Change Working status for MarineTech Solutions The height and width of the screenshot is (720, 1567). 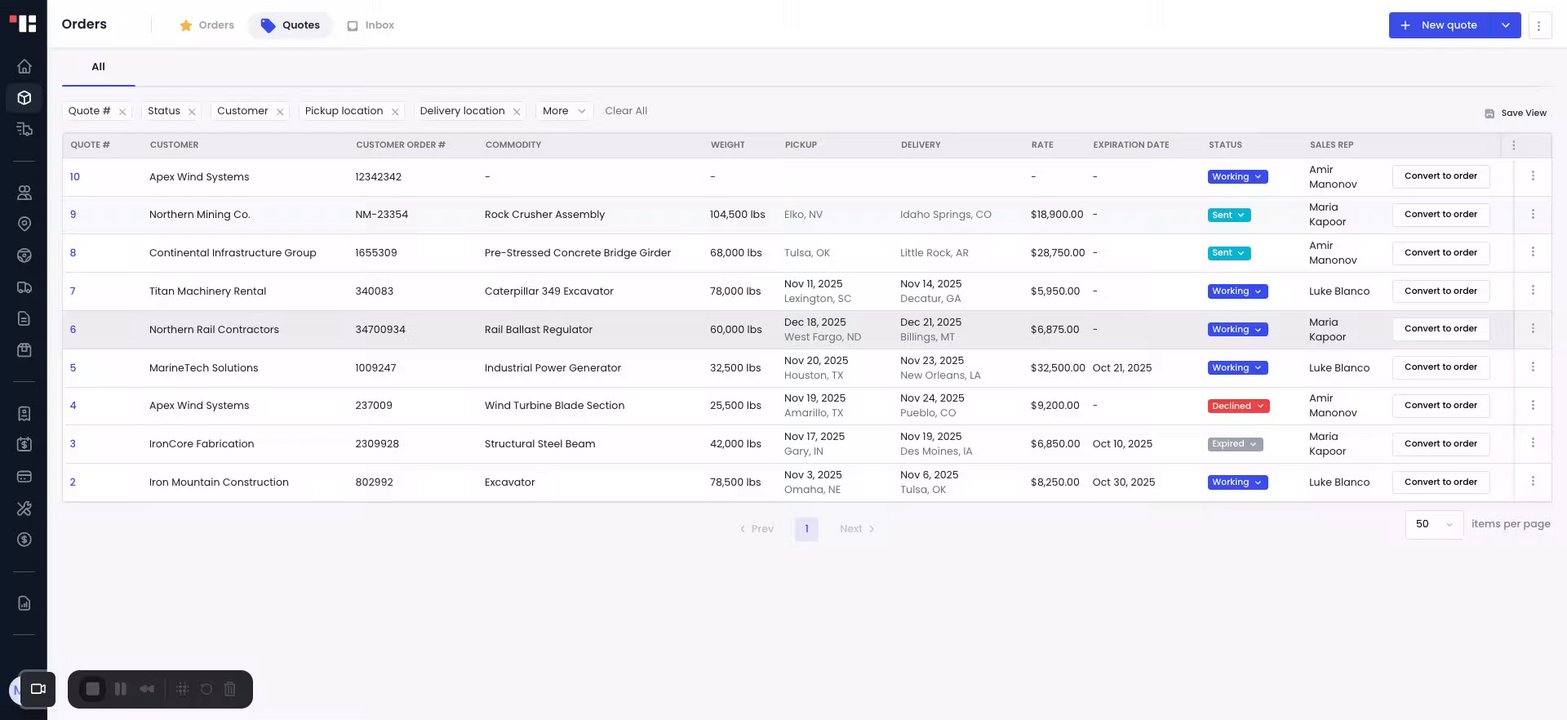tap(1237, 368)
